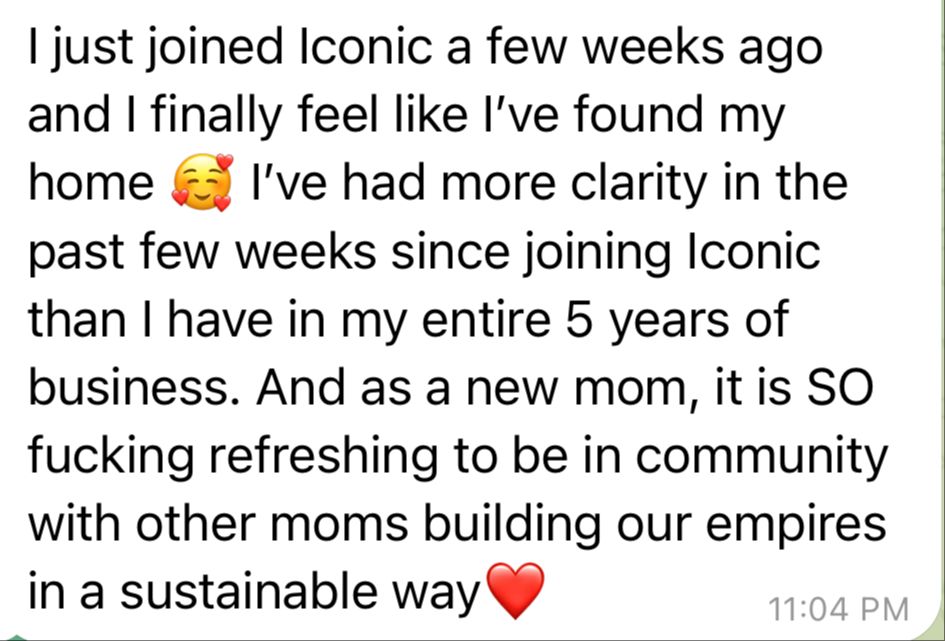Click the word "weeks" in the first line
The height and width of the screenshot is (641, 945).
pyautogui.click(x=644, y=47)
